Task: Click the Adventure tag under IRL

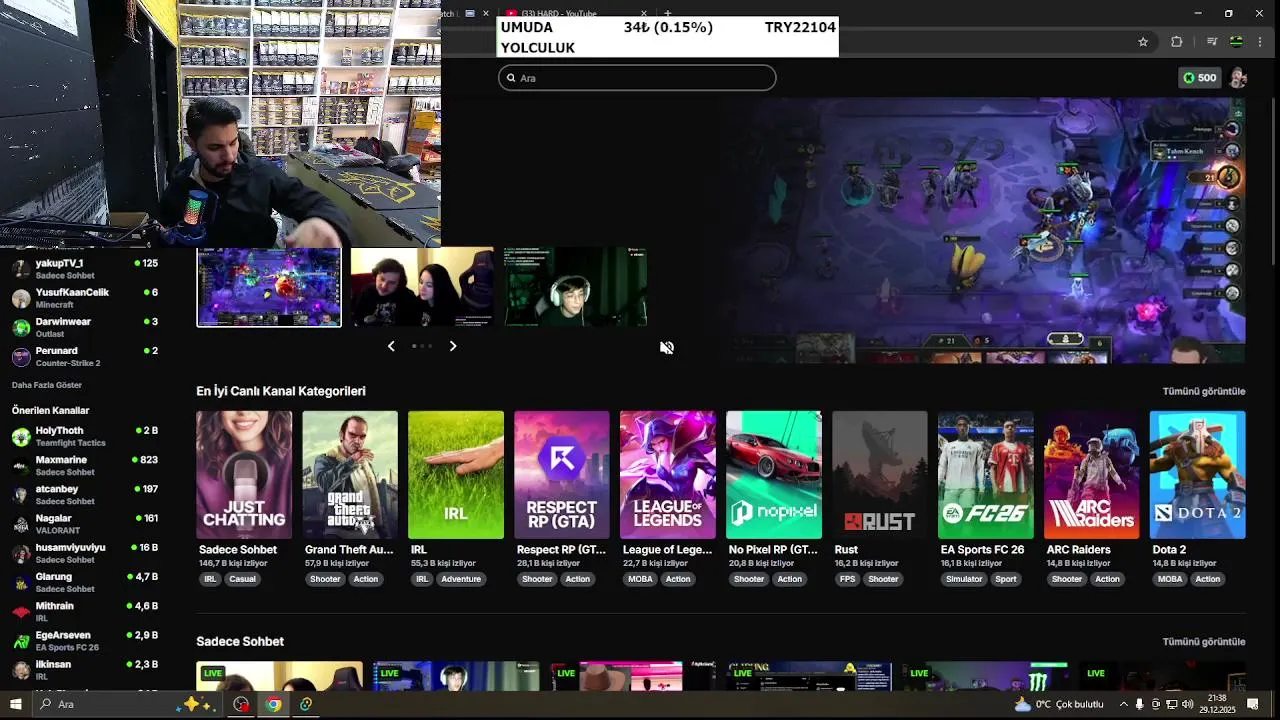Action: click(x=461, y=579)
